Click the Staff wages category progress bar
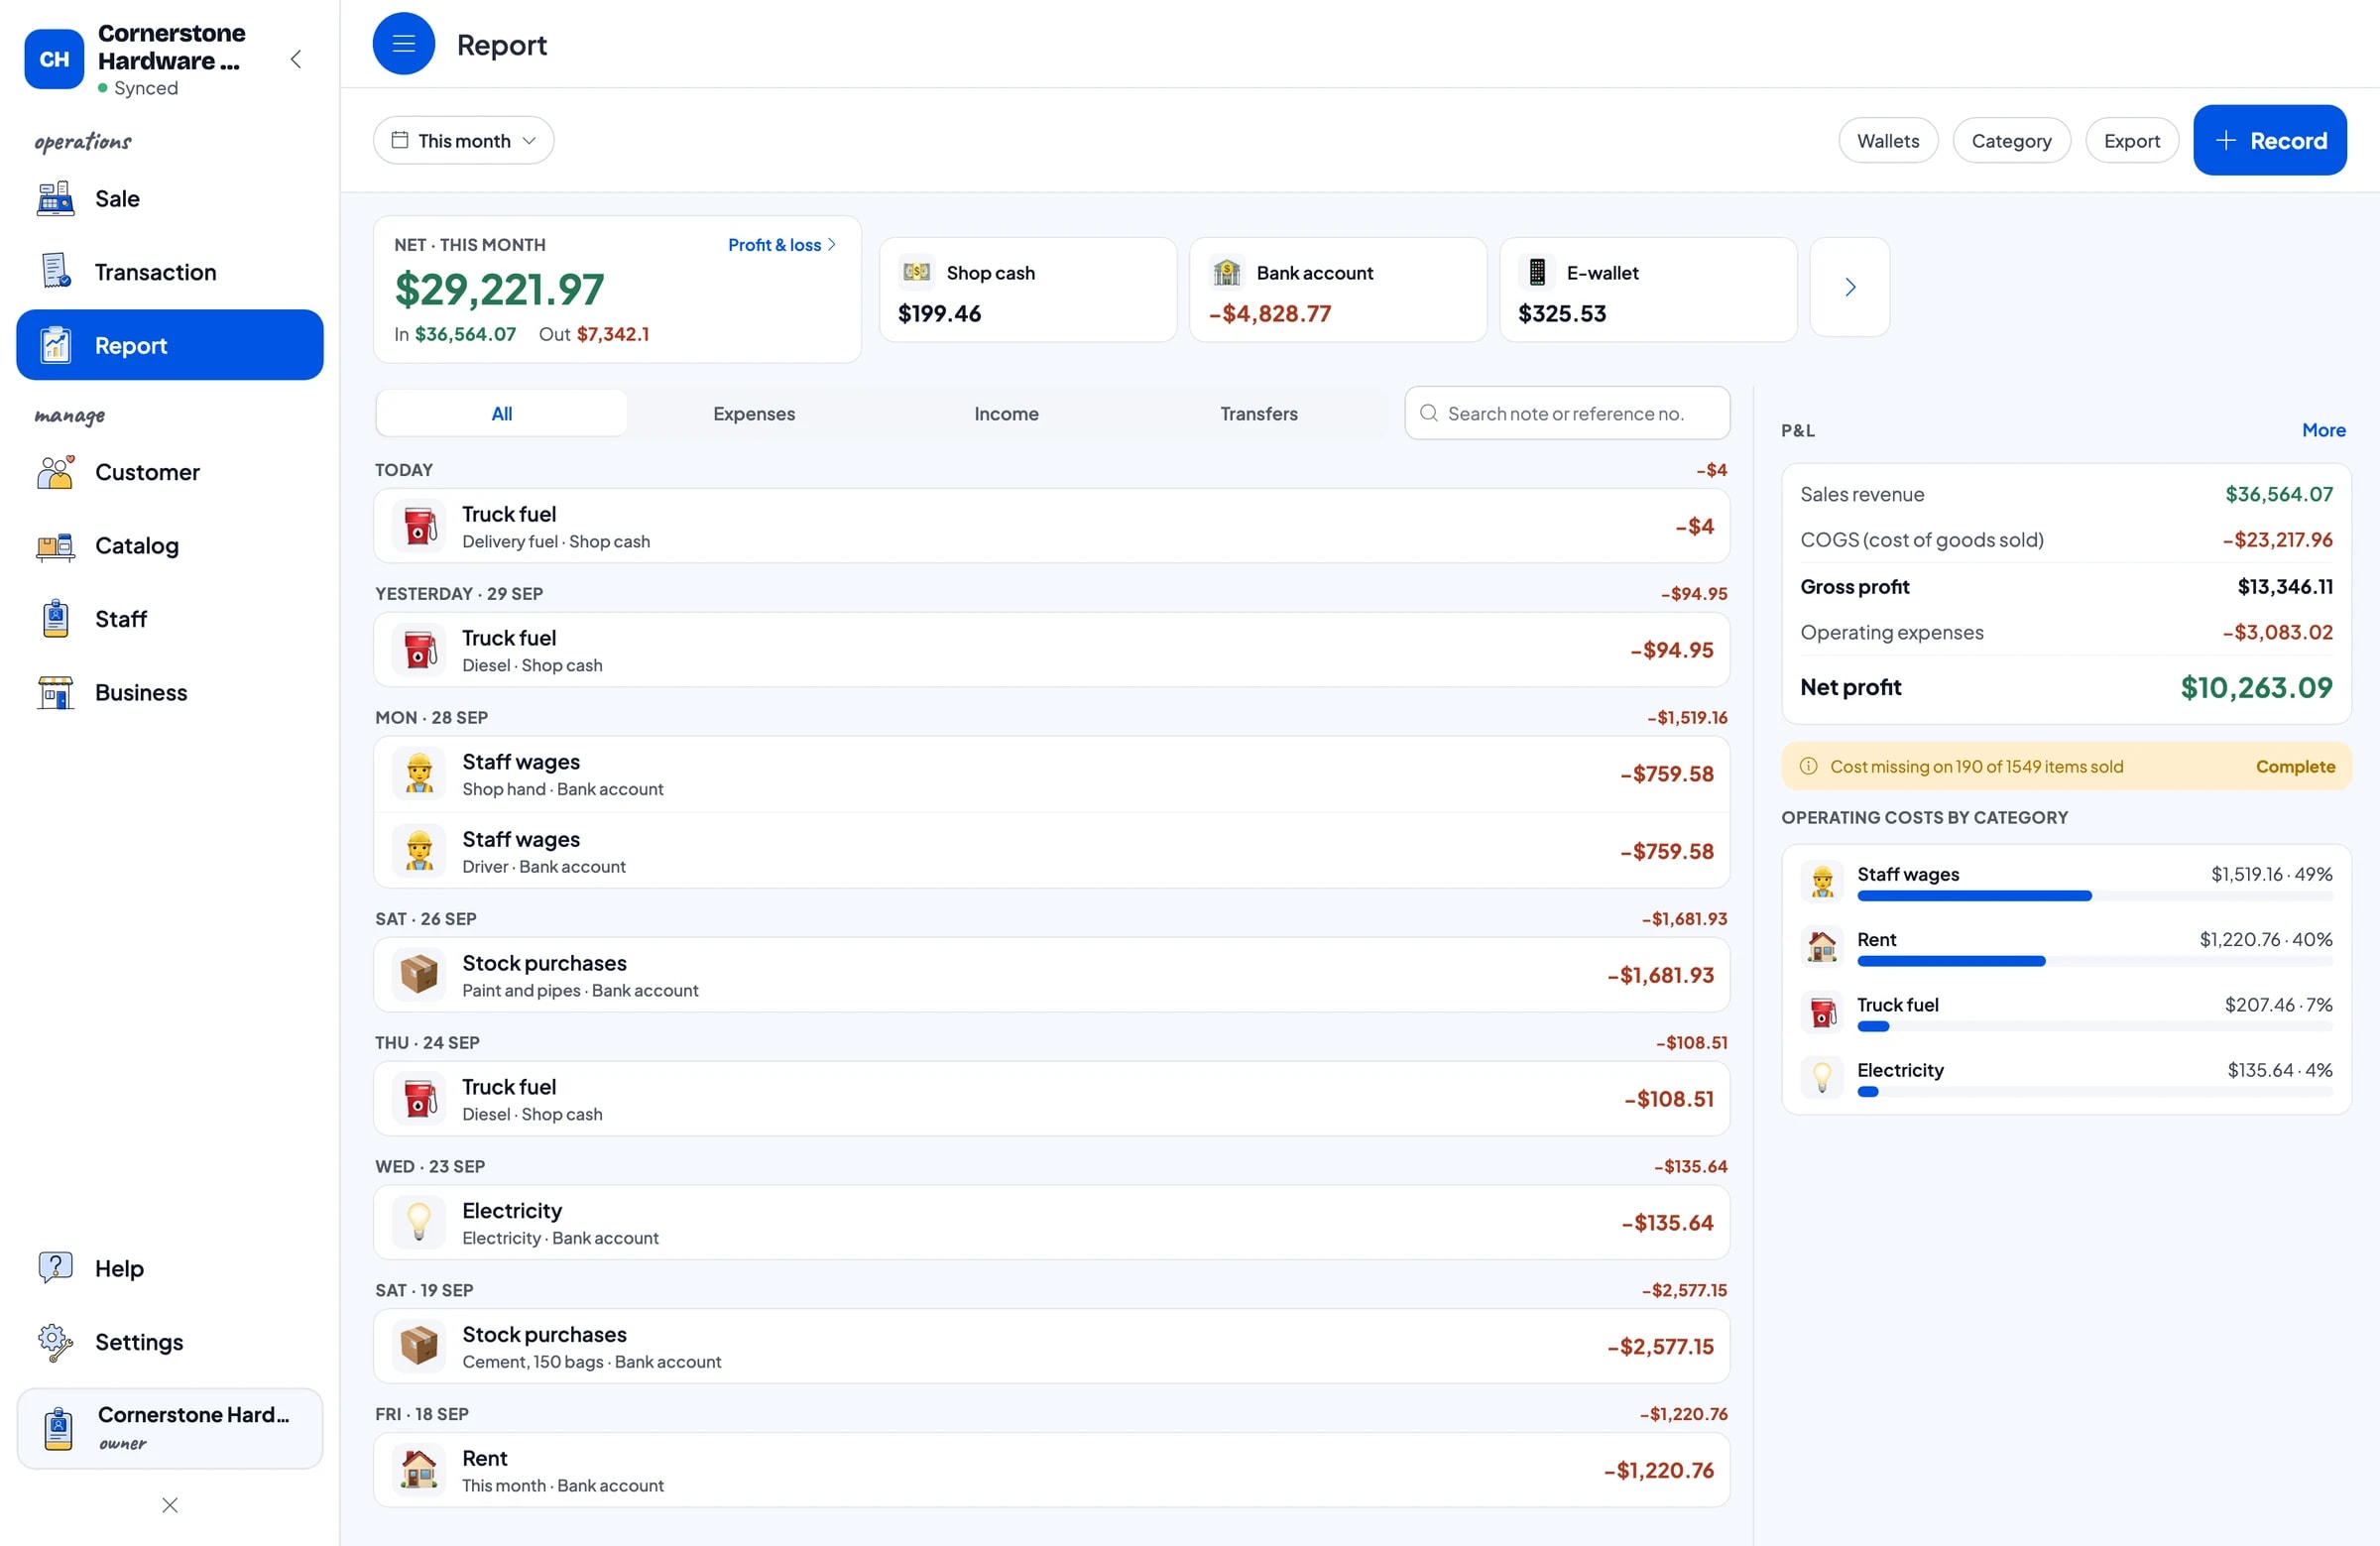 tap(2095, 896)
